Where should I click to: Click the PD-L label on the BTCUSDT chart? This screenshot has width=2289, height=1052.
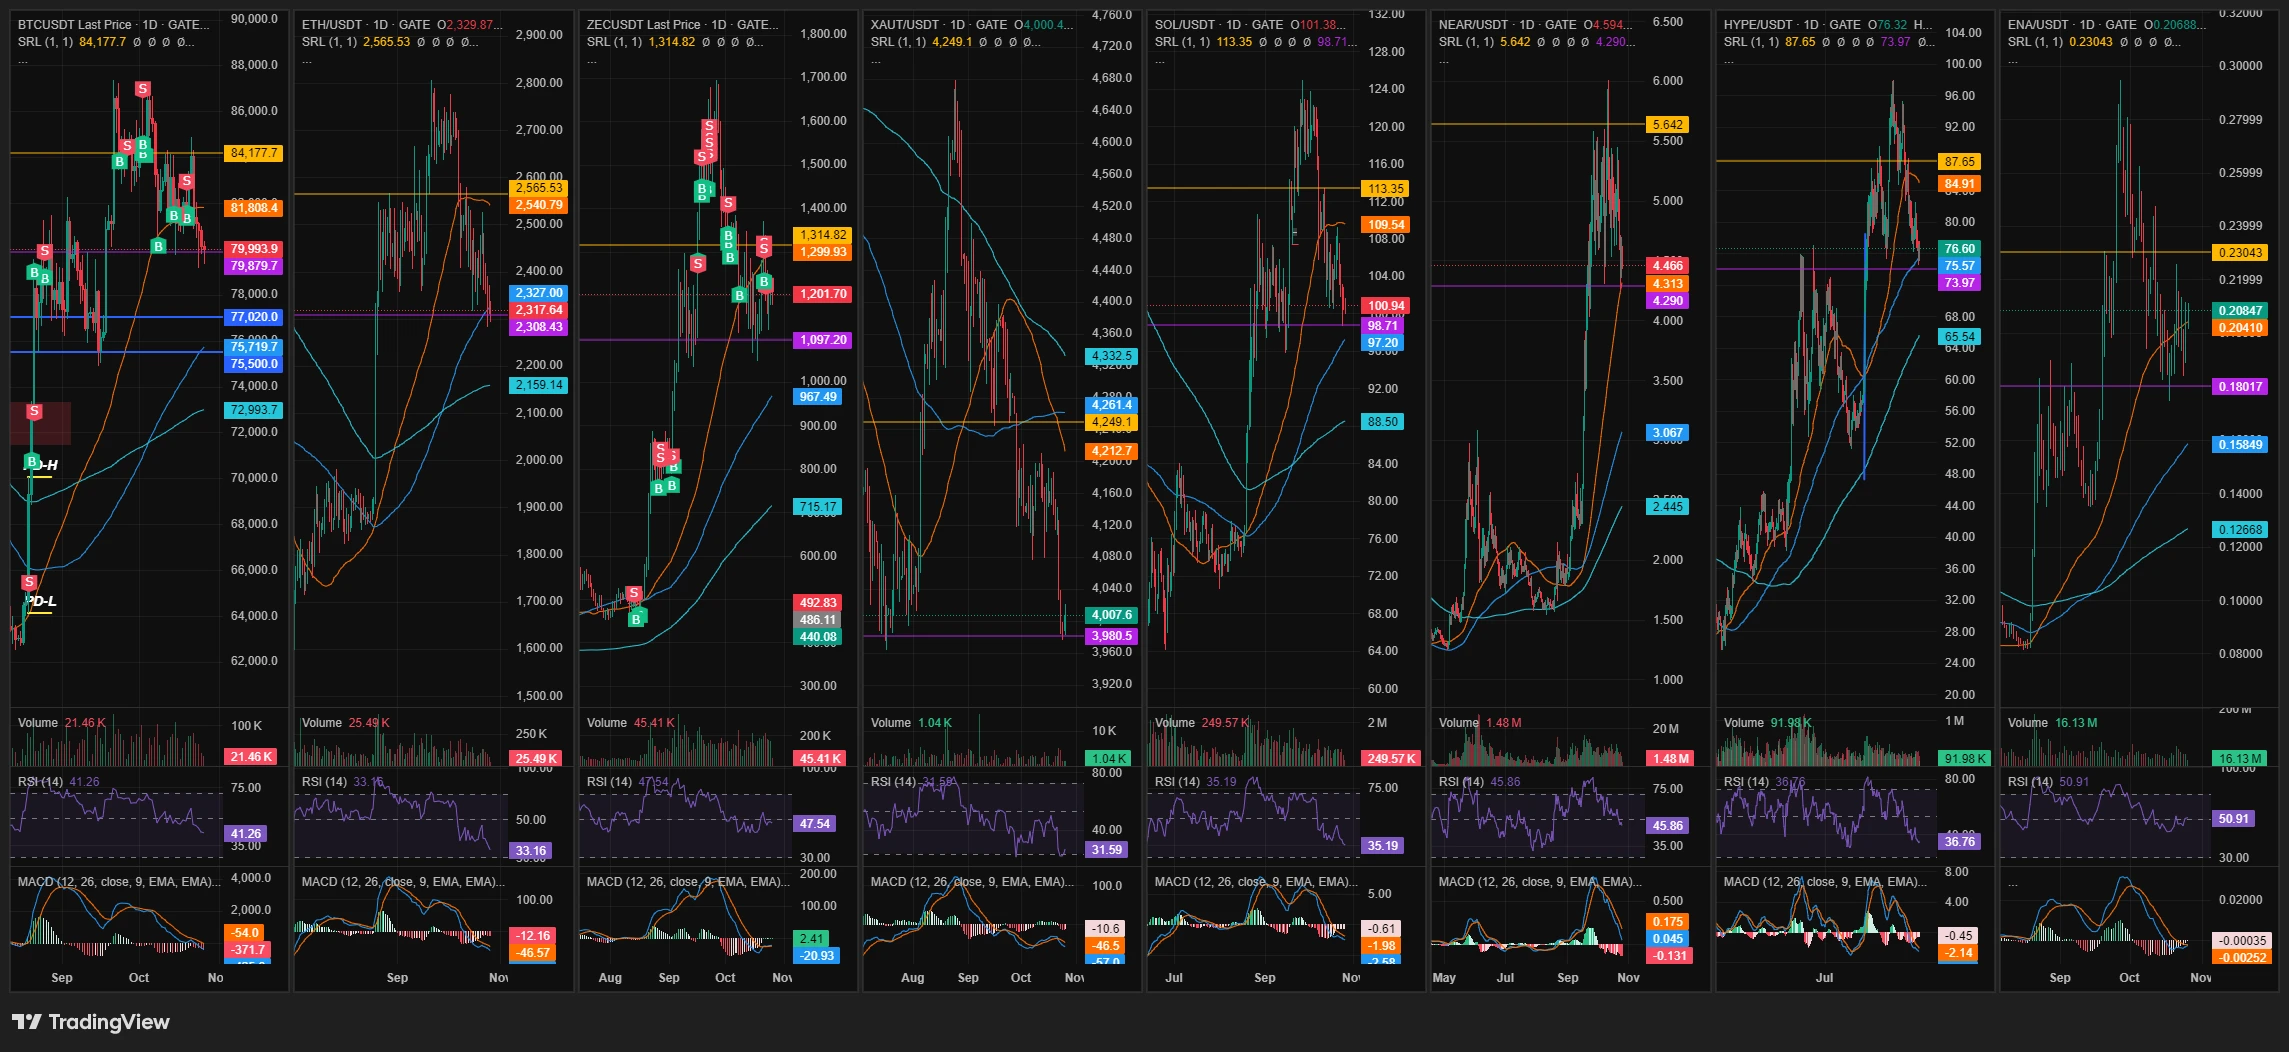pos(41,601)
